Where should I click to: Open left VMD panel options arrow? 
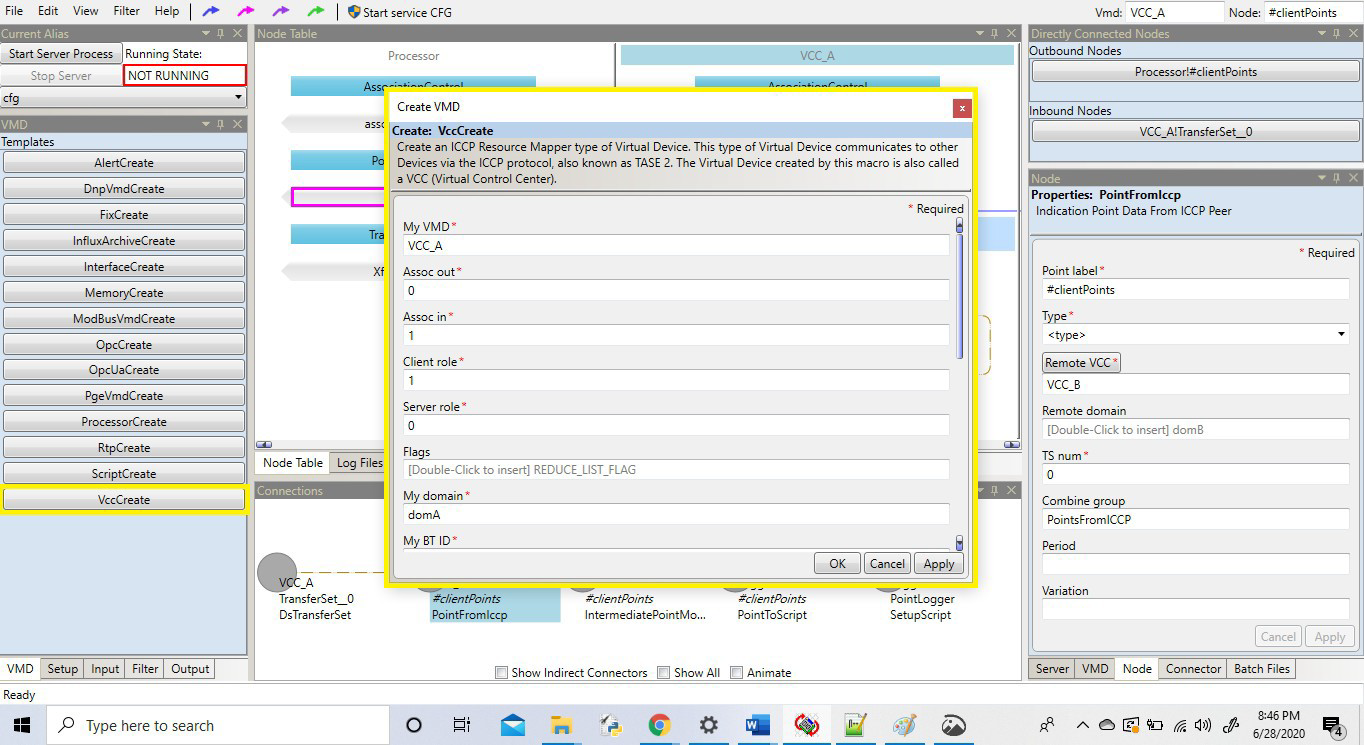click(x=205, y=124)
